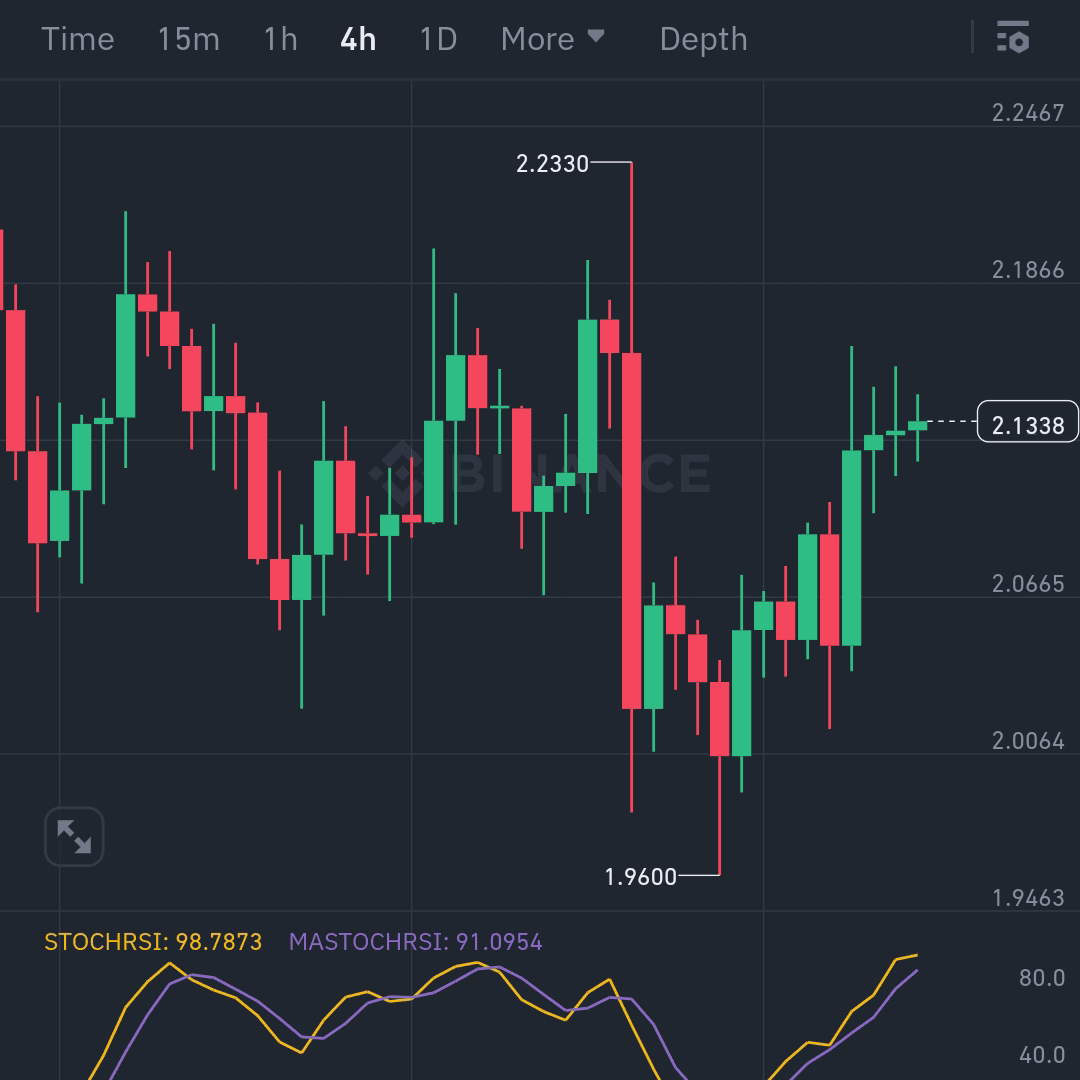Click the current price label 2.1338
The image size is (1080, 1080).
click(1028, 422)
